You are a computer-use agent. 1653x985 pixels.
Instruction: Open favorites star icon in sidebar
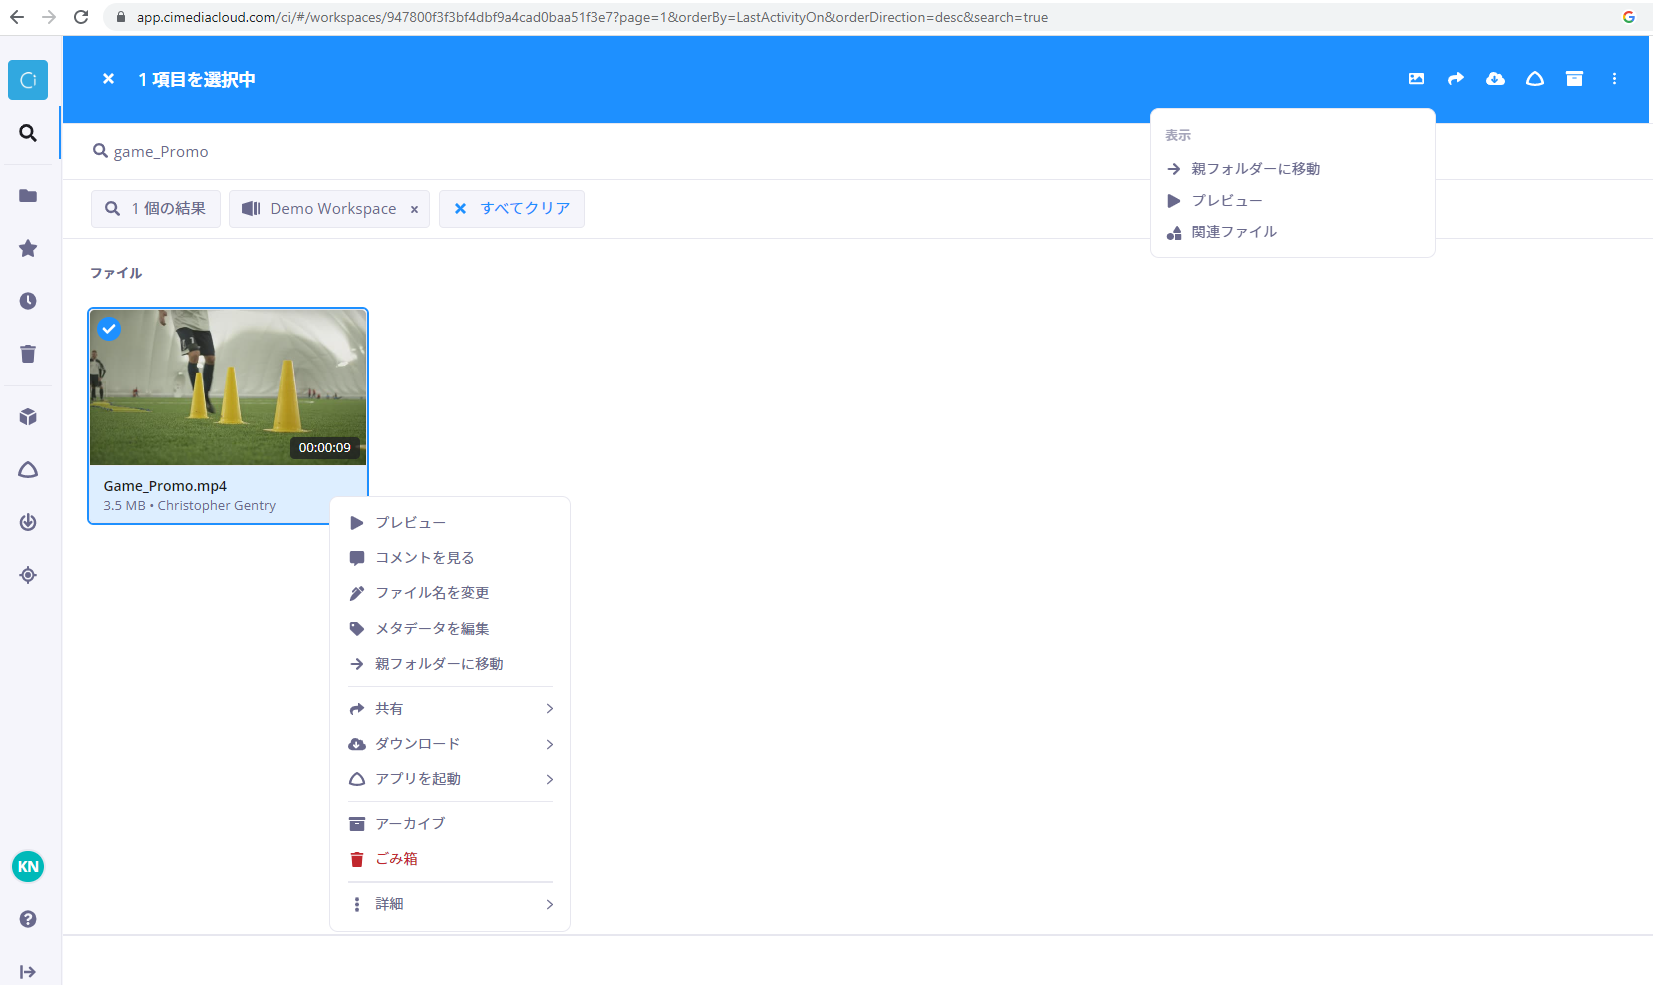tap(28, 248)
